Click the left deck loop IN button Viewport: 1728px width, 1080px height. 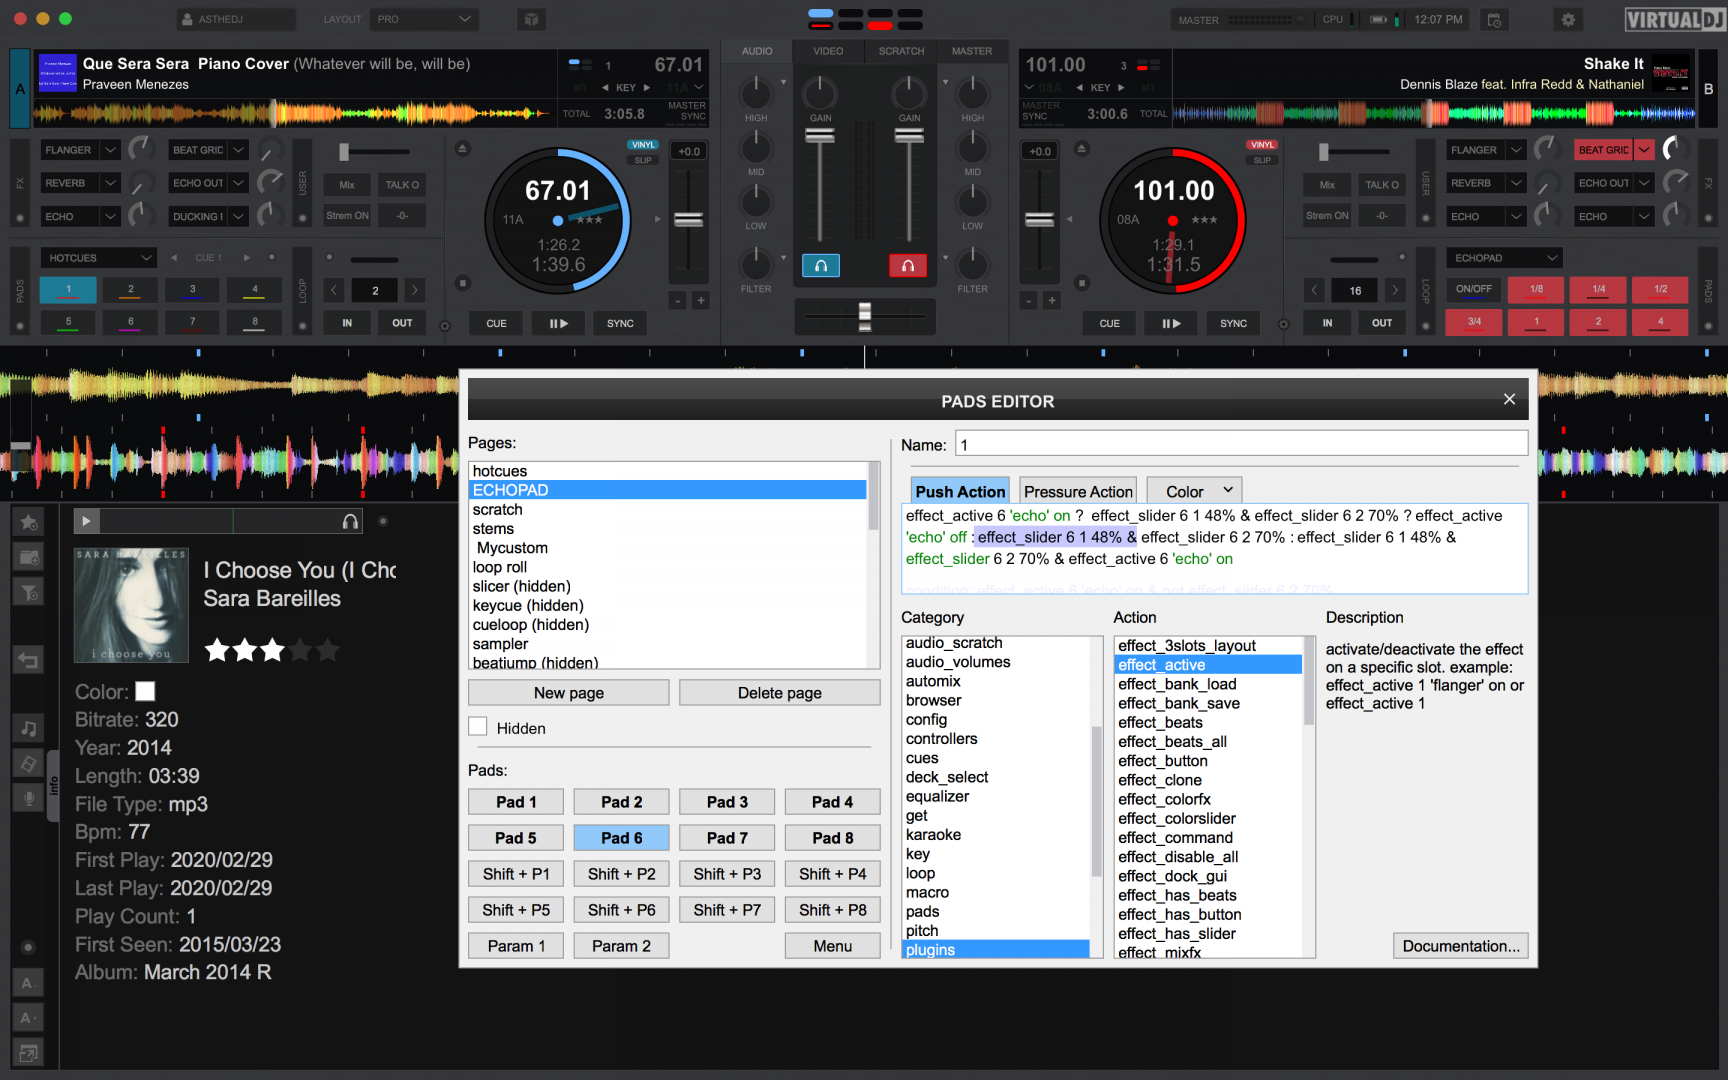point(347,323)
